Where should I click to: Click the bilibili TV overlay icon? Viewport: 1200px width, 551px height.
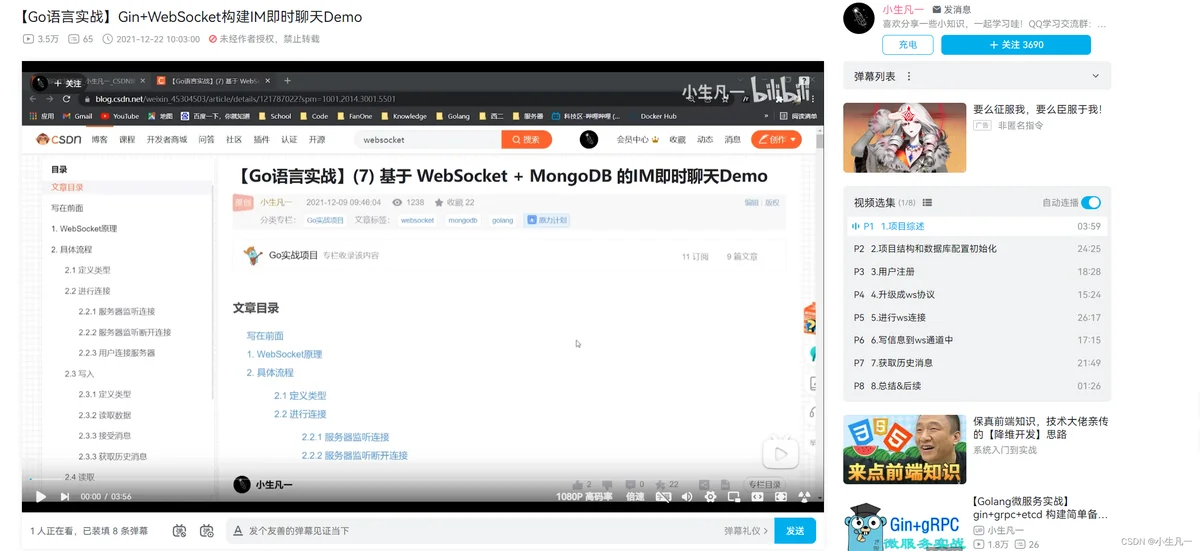[780, 453]
